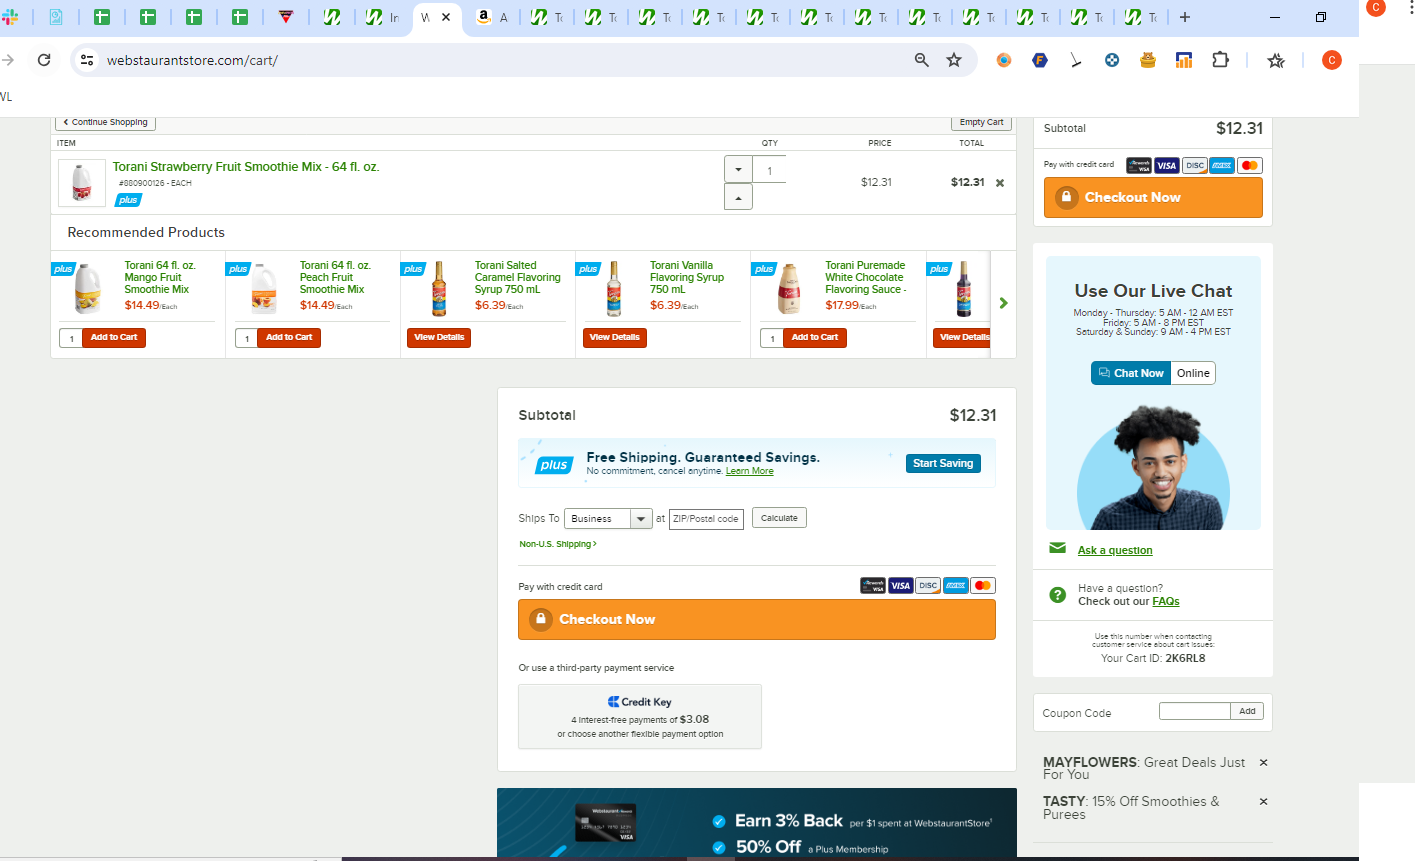Show next recommended products with green arrow
1415x861 pixels.
[1004, 303]
